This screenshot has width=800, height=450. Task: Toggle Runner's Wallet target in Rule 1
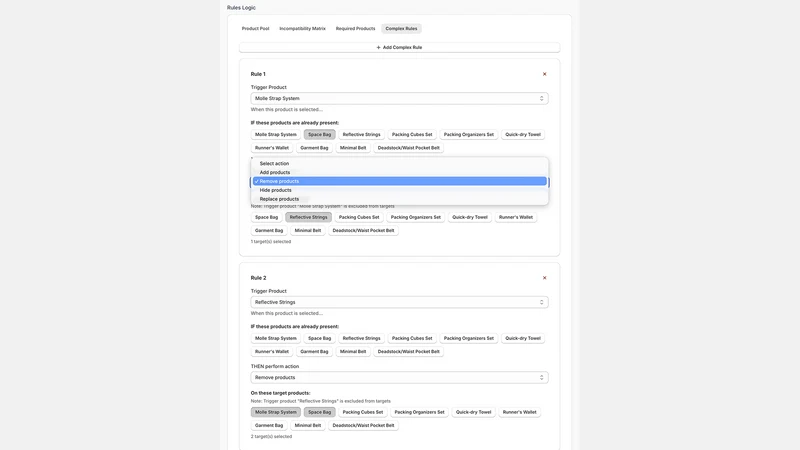516,217
